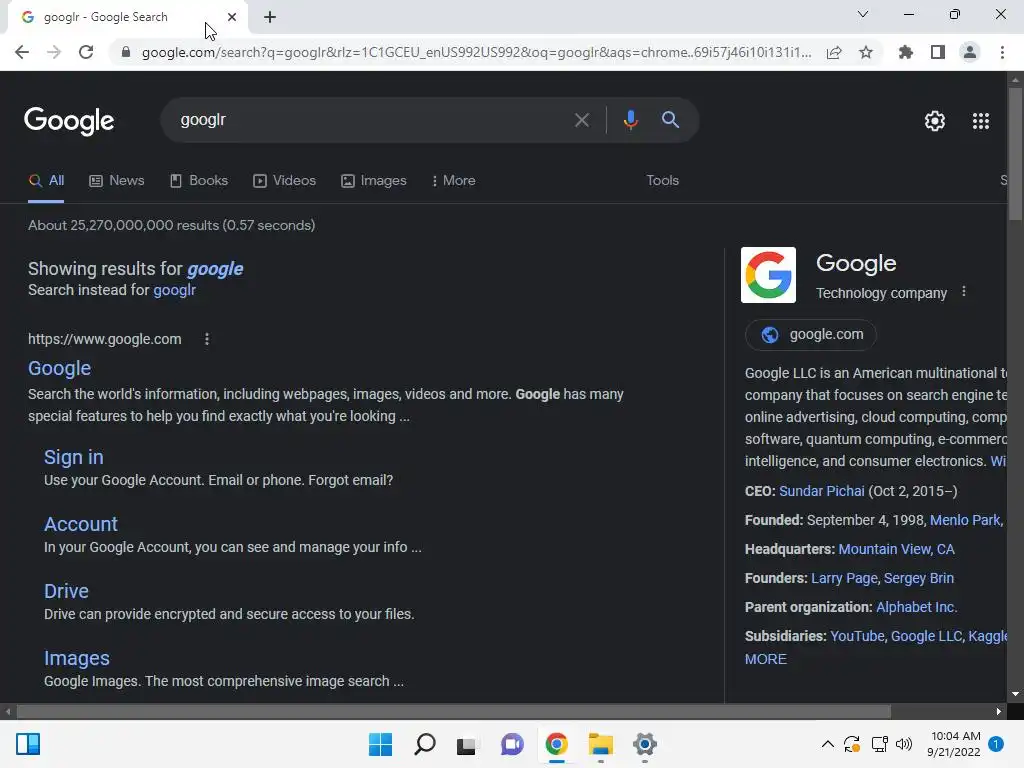Click the horizontal scrollbar right arrow
The height and width of the screenshot is (768, 1024).
click(x=999, y=711)
